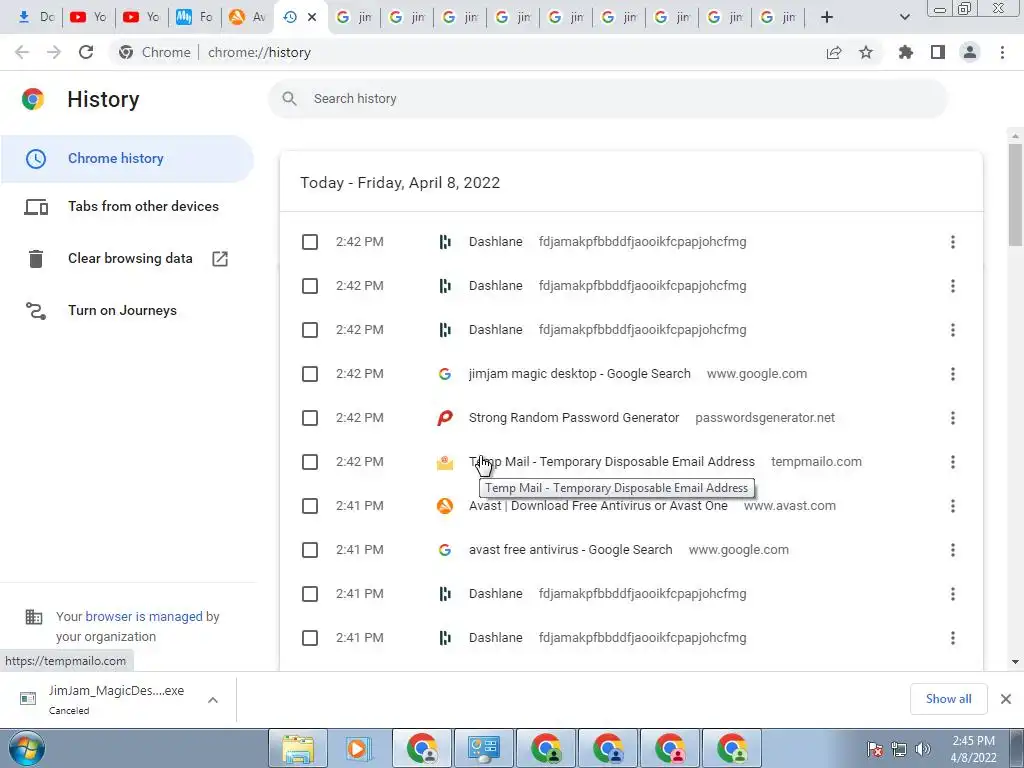Tick the jimjam magic desktop search checkbox

pos(310,374)
